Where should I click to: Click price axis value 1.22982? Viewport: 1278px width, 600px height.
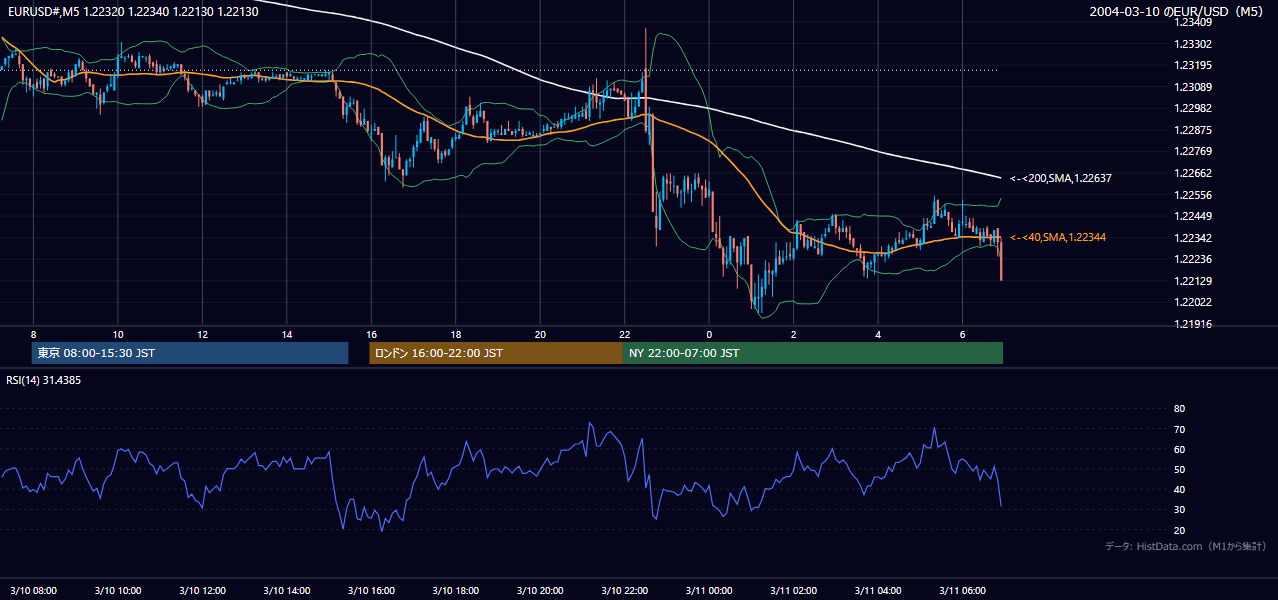[1191, 108]
